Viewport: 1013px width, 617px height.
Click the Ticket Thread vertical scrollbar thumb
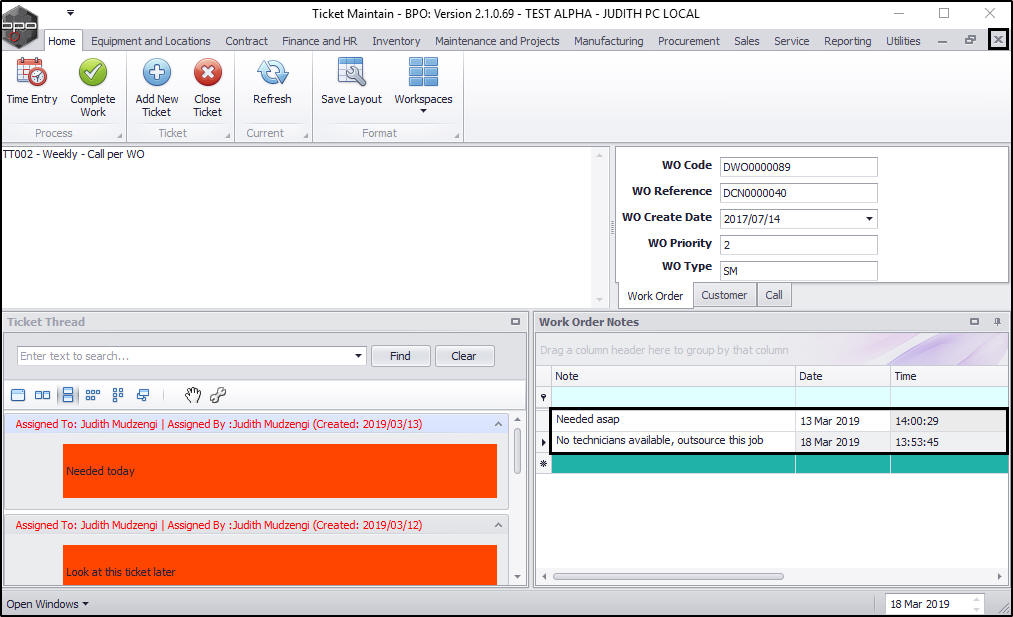517,451
